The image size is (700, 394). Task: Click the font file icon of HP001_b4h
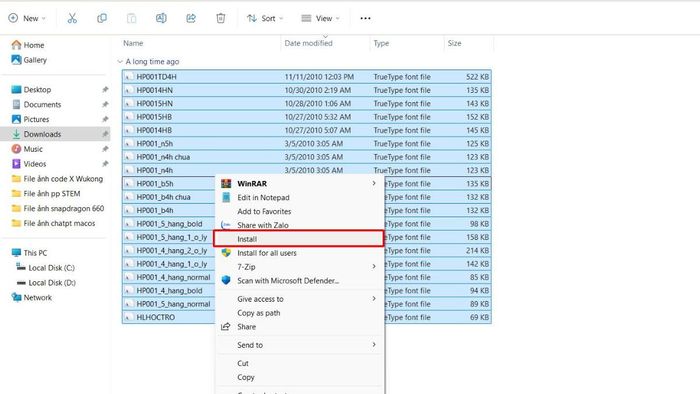click(x=129, y=211)
